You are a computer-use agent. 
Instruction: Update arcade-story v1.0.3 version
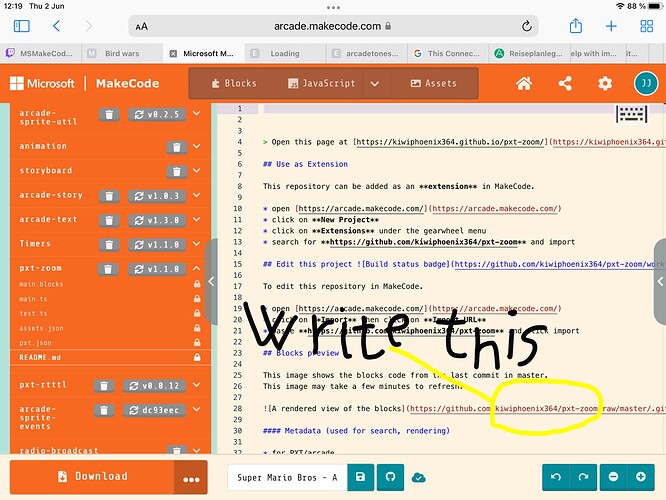click(157, 196)
